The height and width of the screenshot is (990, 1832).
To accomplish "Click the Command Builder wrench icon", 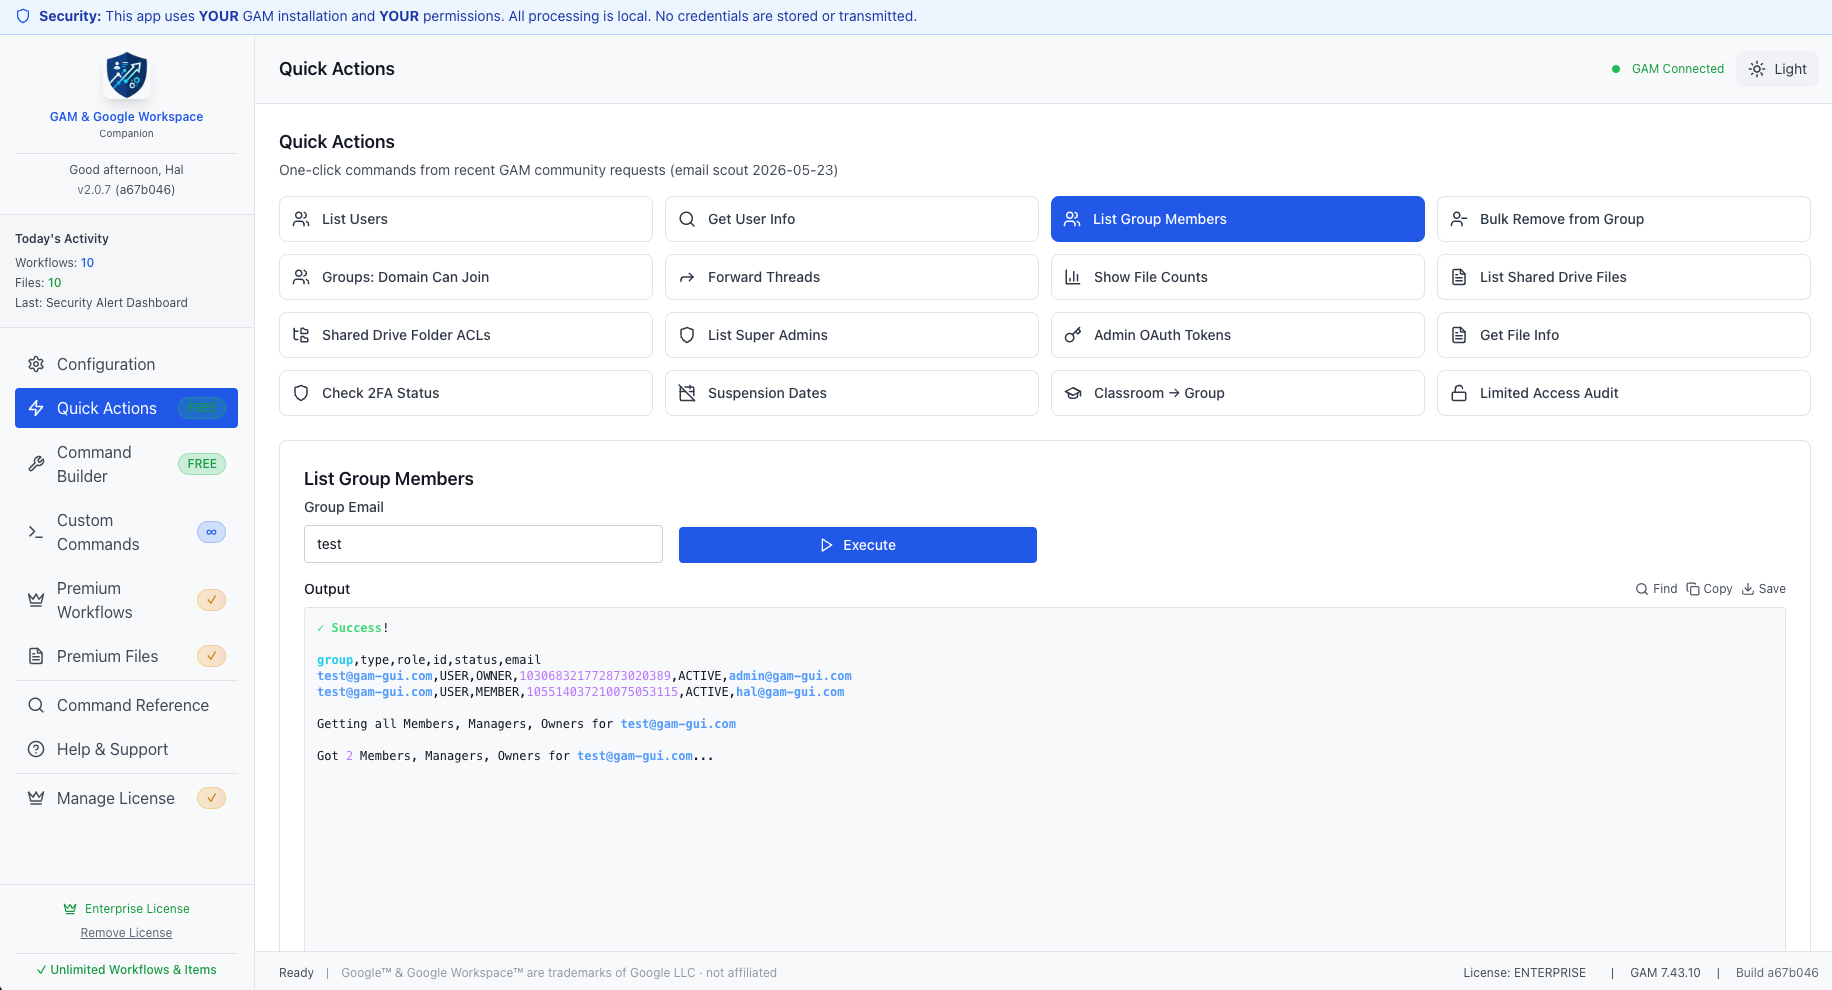I will coord(36,464).
